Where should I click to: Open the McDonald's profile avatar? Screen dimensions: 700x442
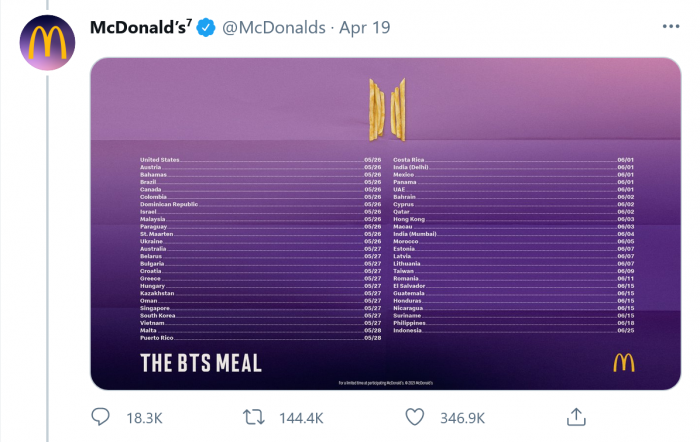pos(44,46)
